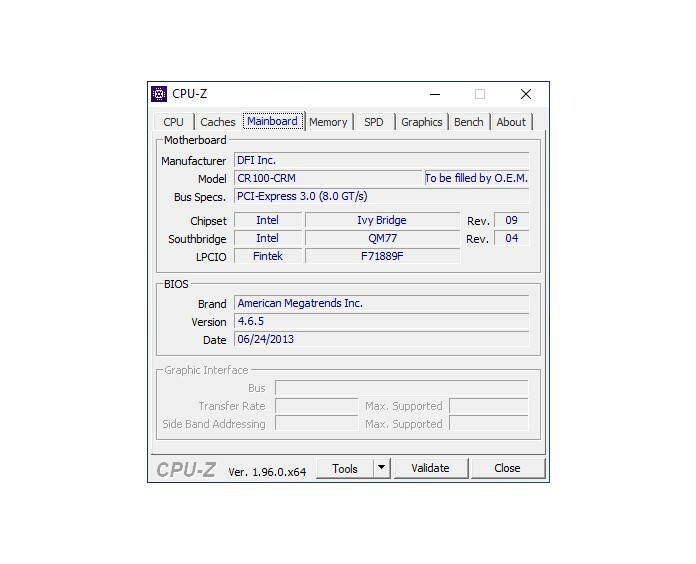
Task: Click the southbridge revision 04 field
Action: coord(511,238)
